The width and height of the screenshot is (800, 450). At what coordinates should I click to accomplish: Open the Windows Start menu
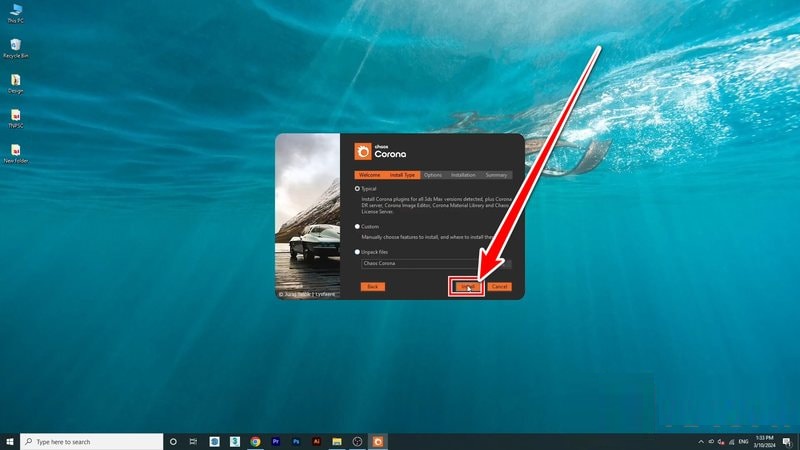(10, 442)
